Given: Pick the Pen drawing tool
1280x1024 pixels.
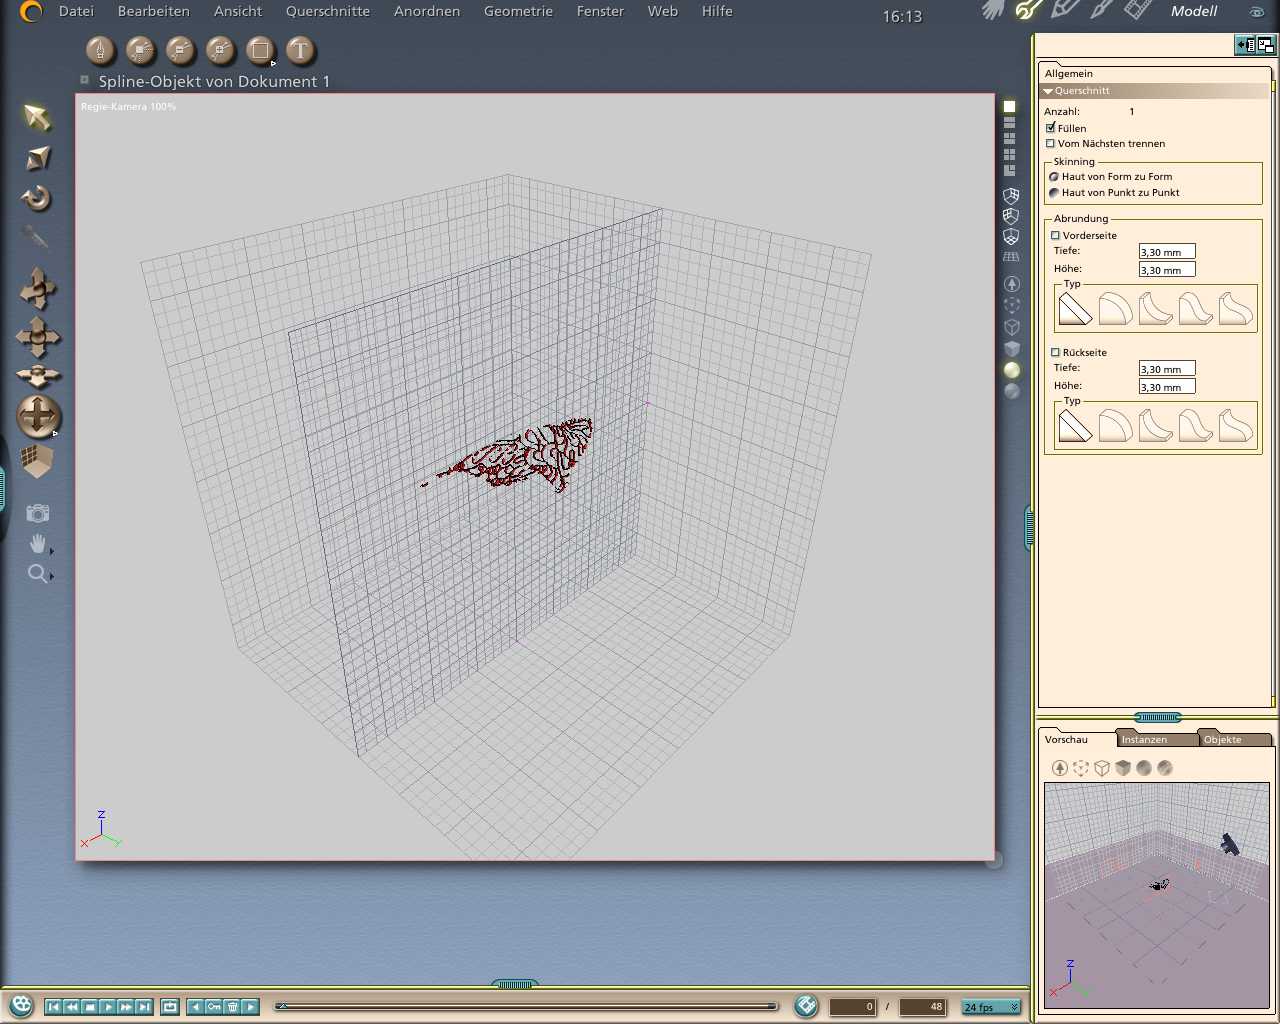Looking at the screenshot, I should coord(100,50).
